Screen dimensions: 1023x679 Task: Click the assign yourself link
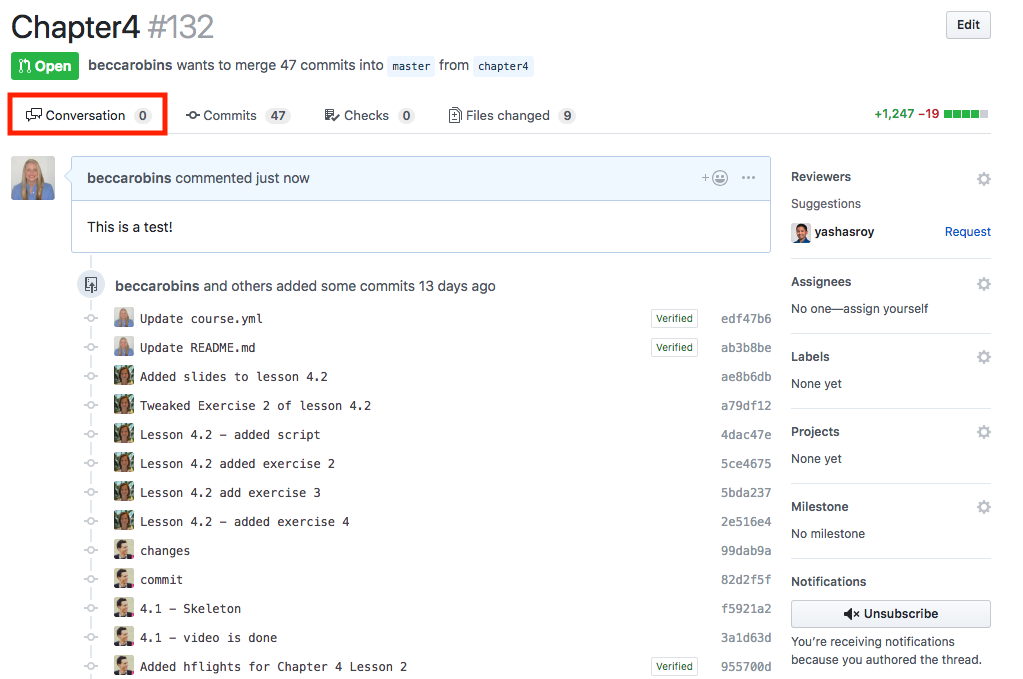(885, 309)
